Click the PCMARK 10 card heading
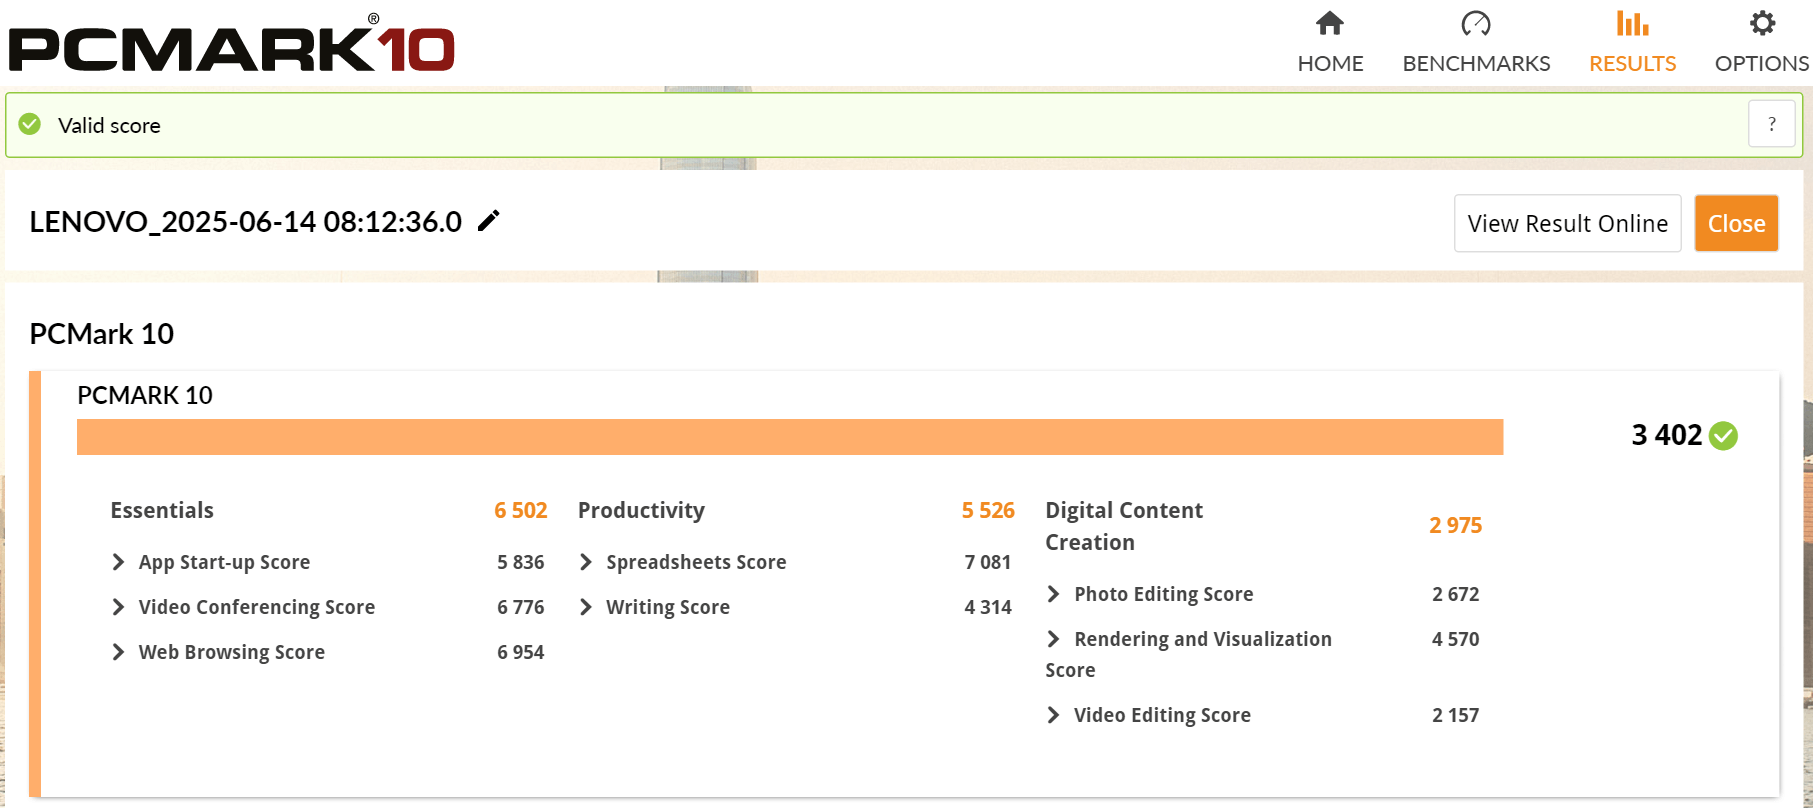The height and width of the screenshot is (808, 1813). [x=145, y=395]
